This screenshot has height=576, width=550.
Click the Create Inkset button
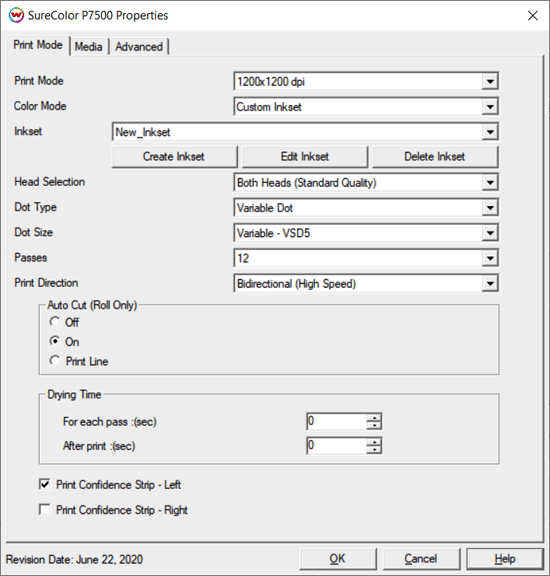pos(174,157)
